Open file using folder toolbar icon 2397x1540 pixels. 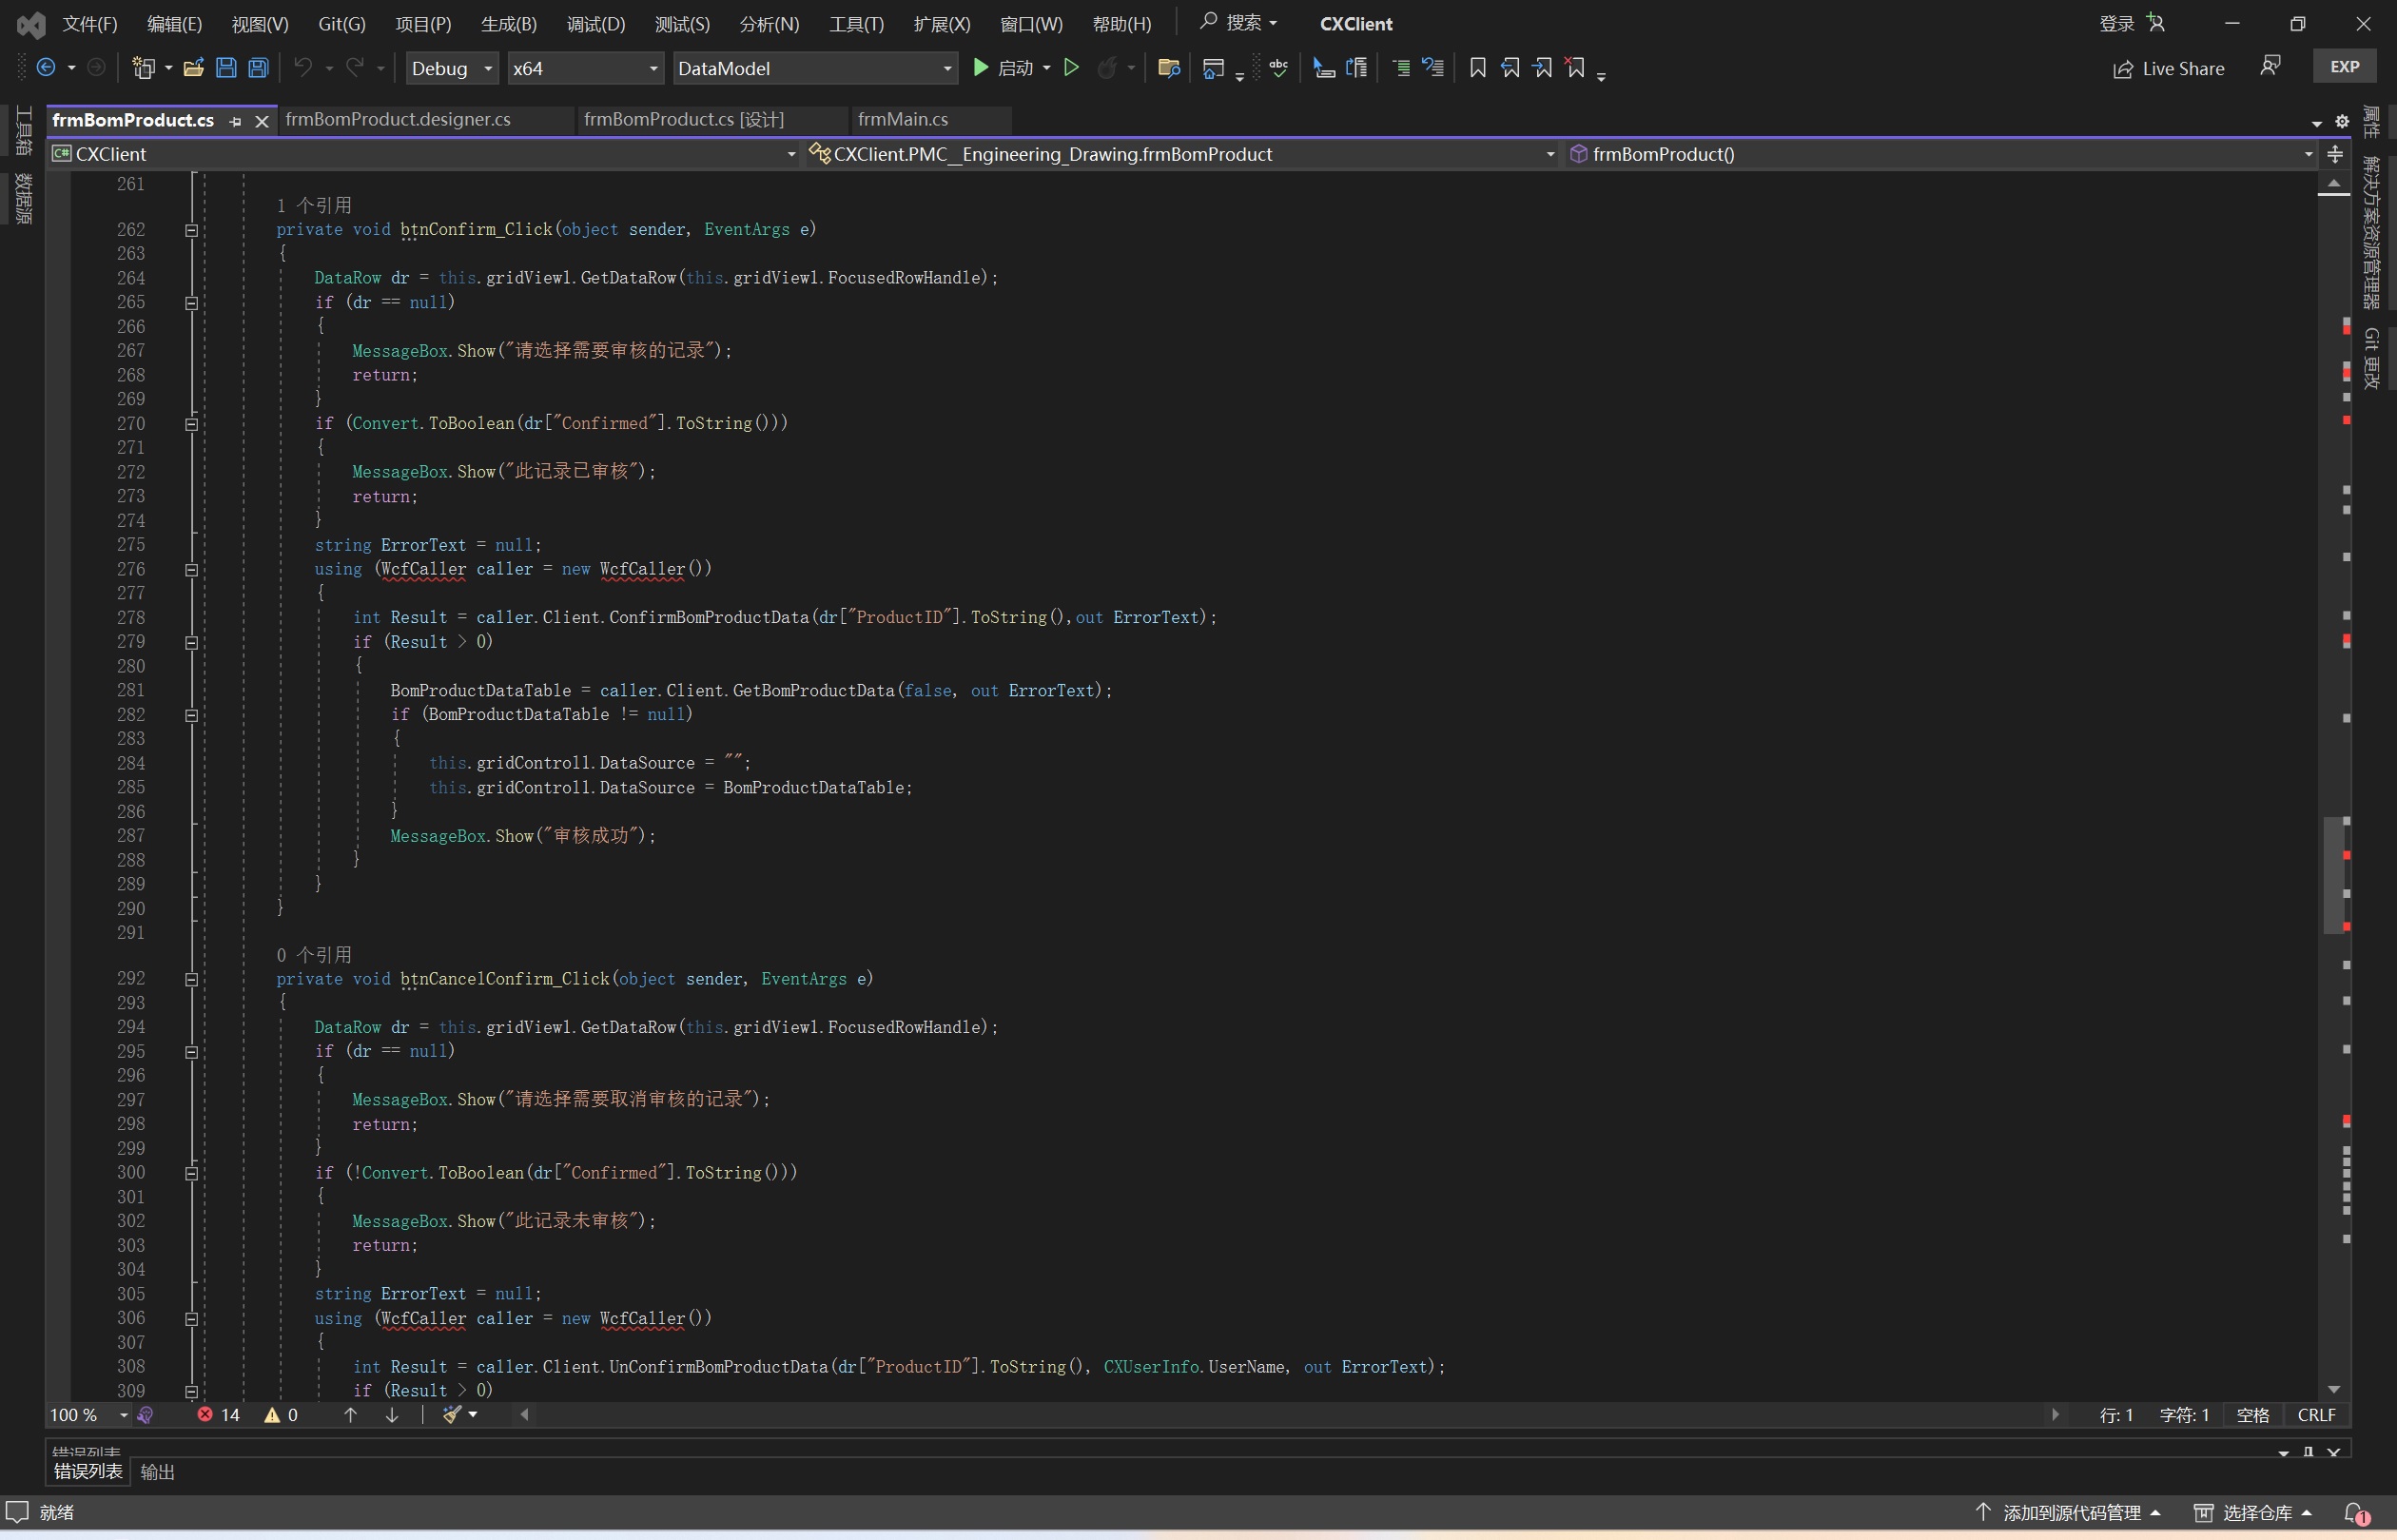tap(194, 68)
